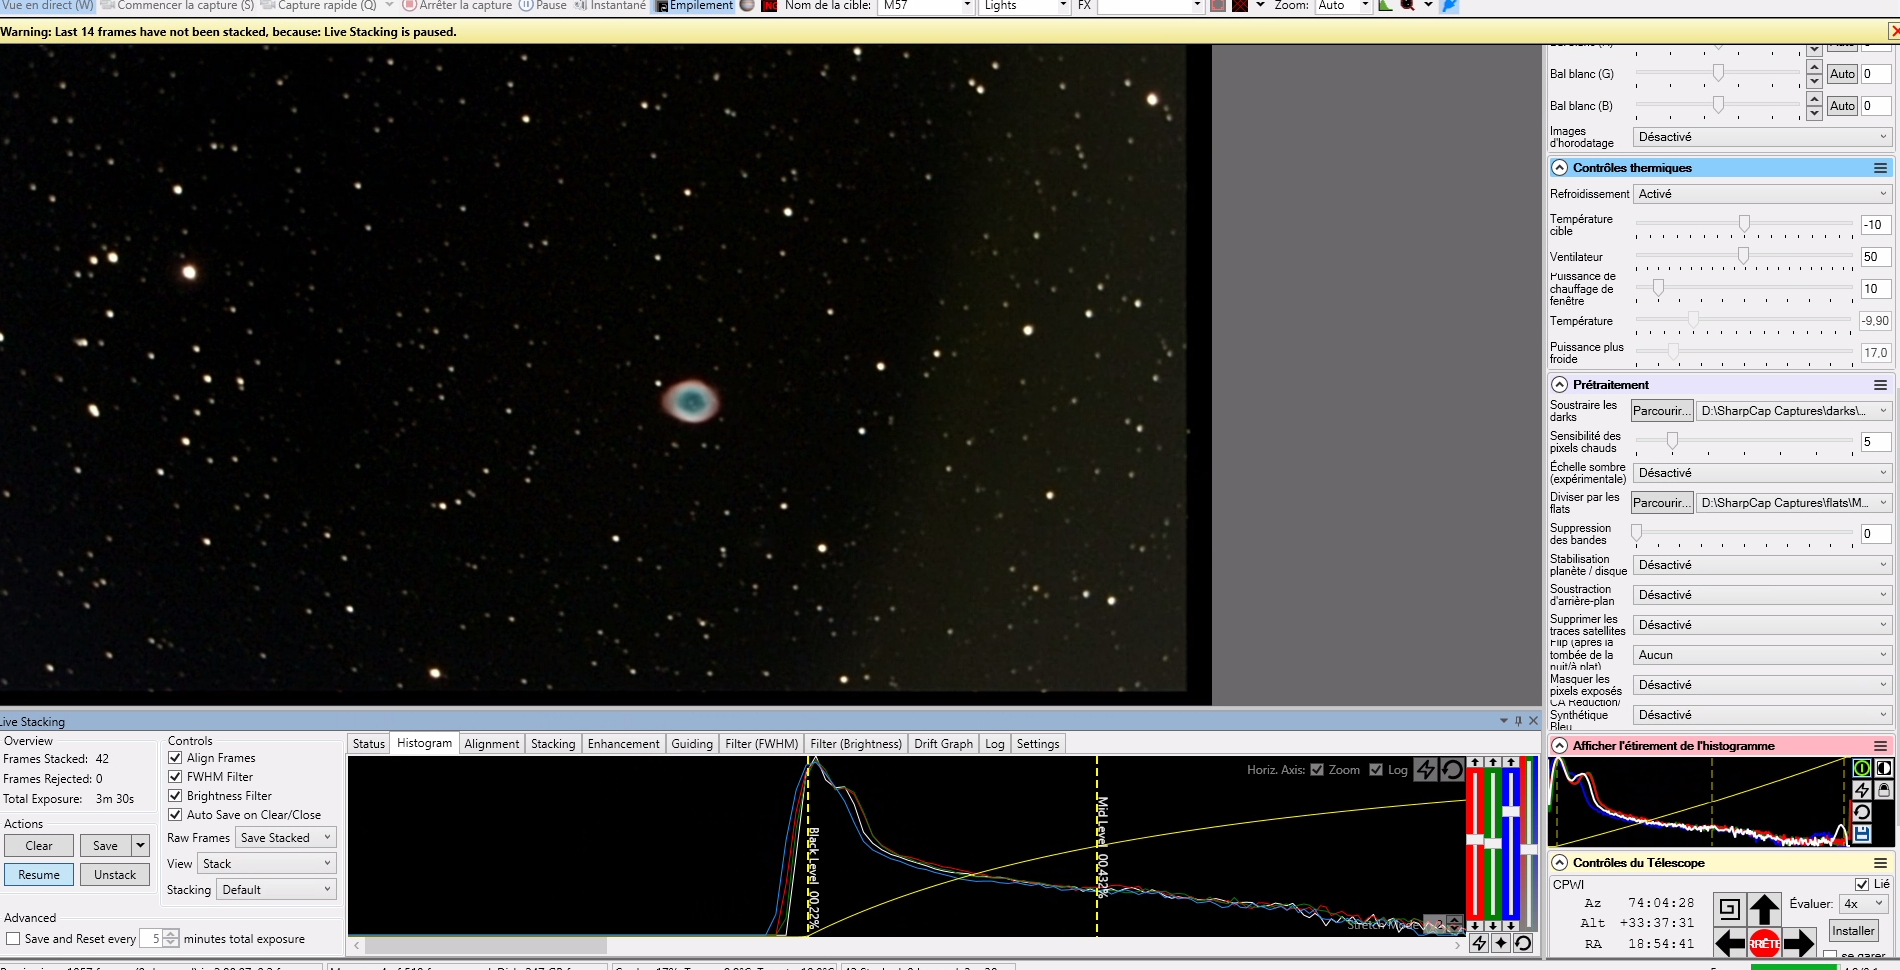Raise the blue channel with up arrow
This screenshot has height=970, width=1900.
[1511, 762]
